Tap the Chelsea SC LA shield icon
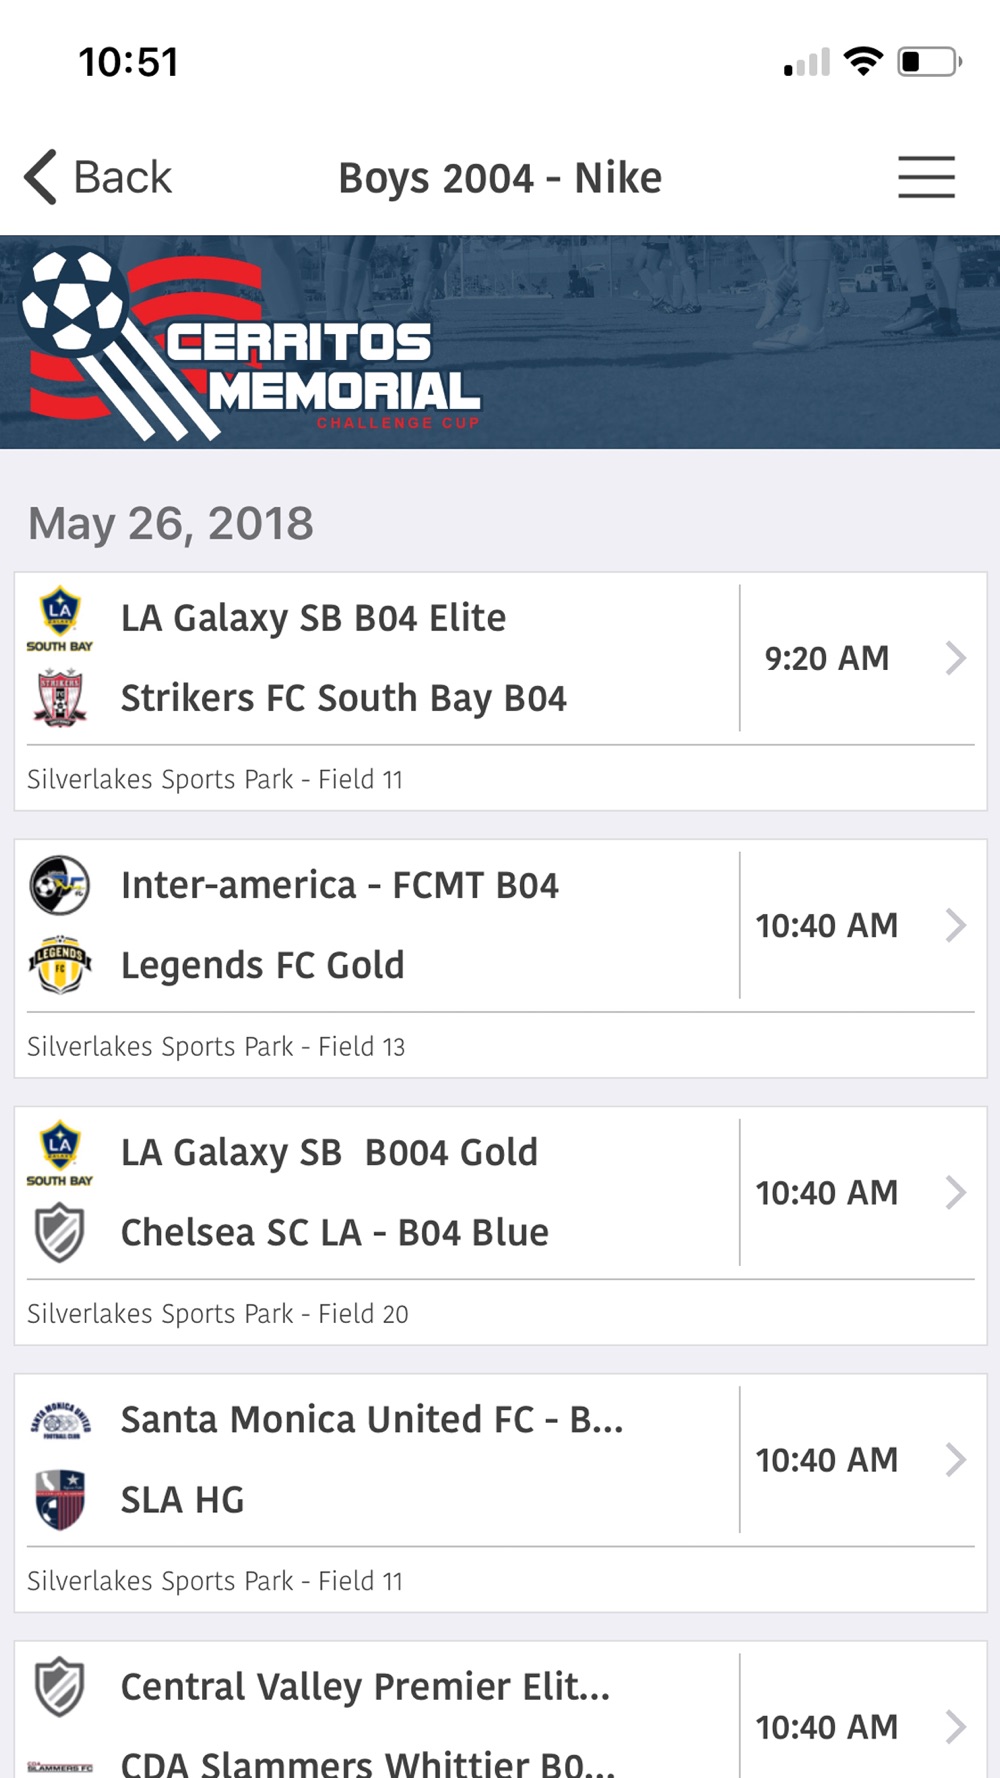The width and height of the screenshot is (1000, 1778). click(x=60, y=1232)
